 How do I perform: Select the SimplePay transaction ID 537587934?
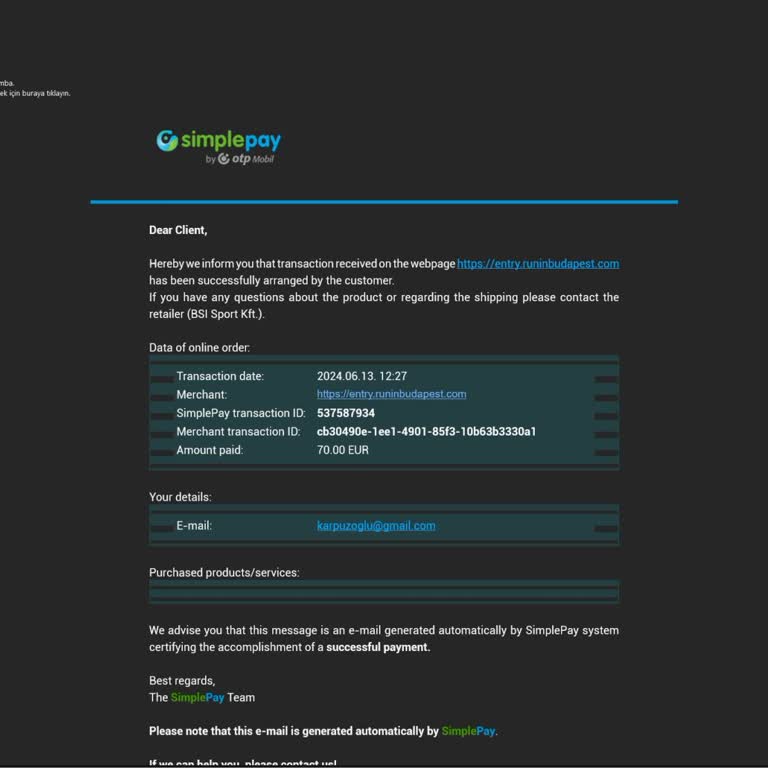click(346, 413)
